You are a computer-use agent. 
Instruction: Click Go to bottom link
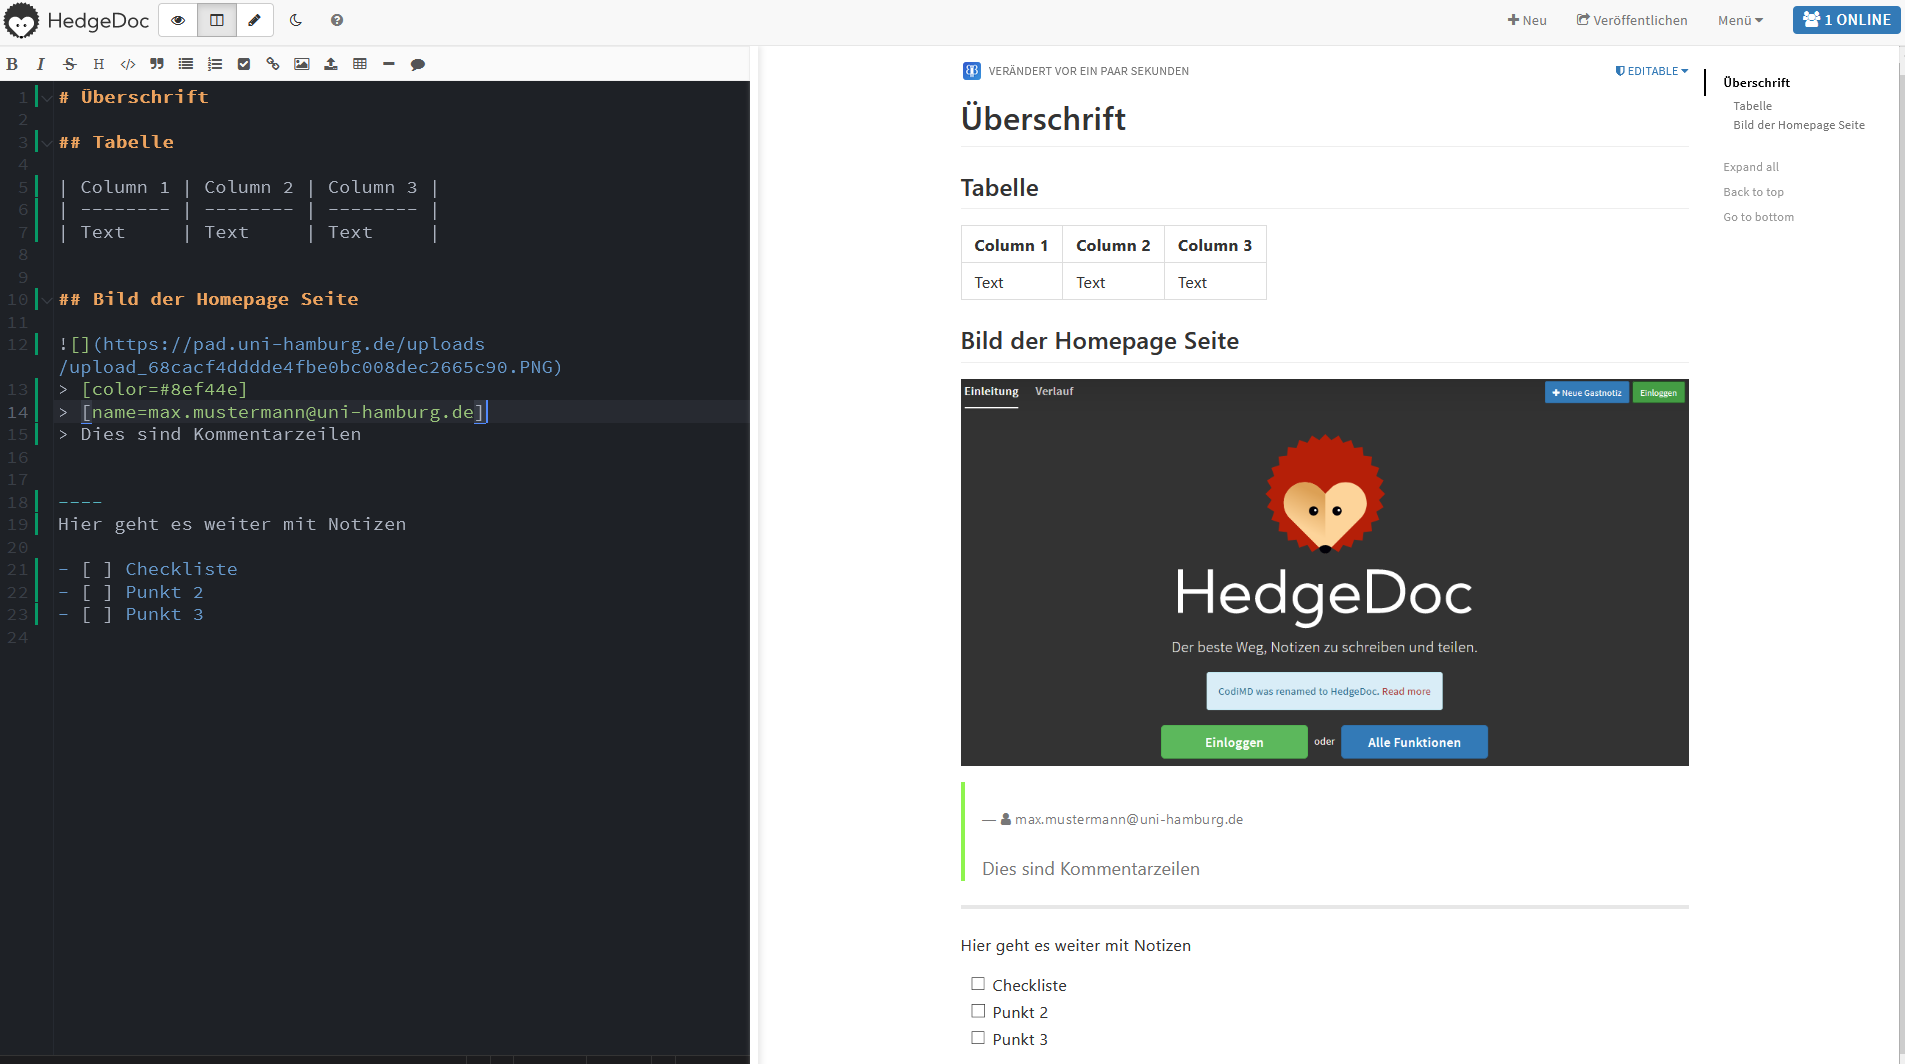[x=1758, y=217]
